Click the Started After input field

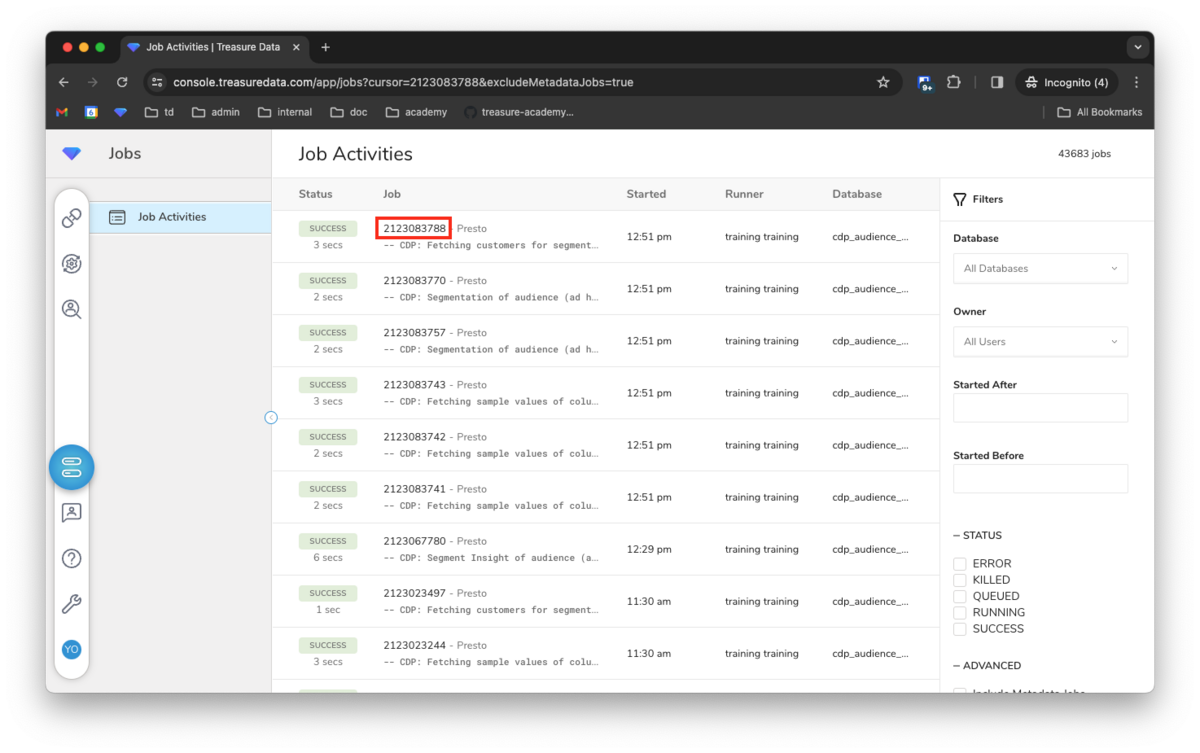[1040, 407]
